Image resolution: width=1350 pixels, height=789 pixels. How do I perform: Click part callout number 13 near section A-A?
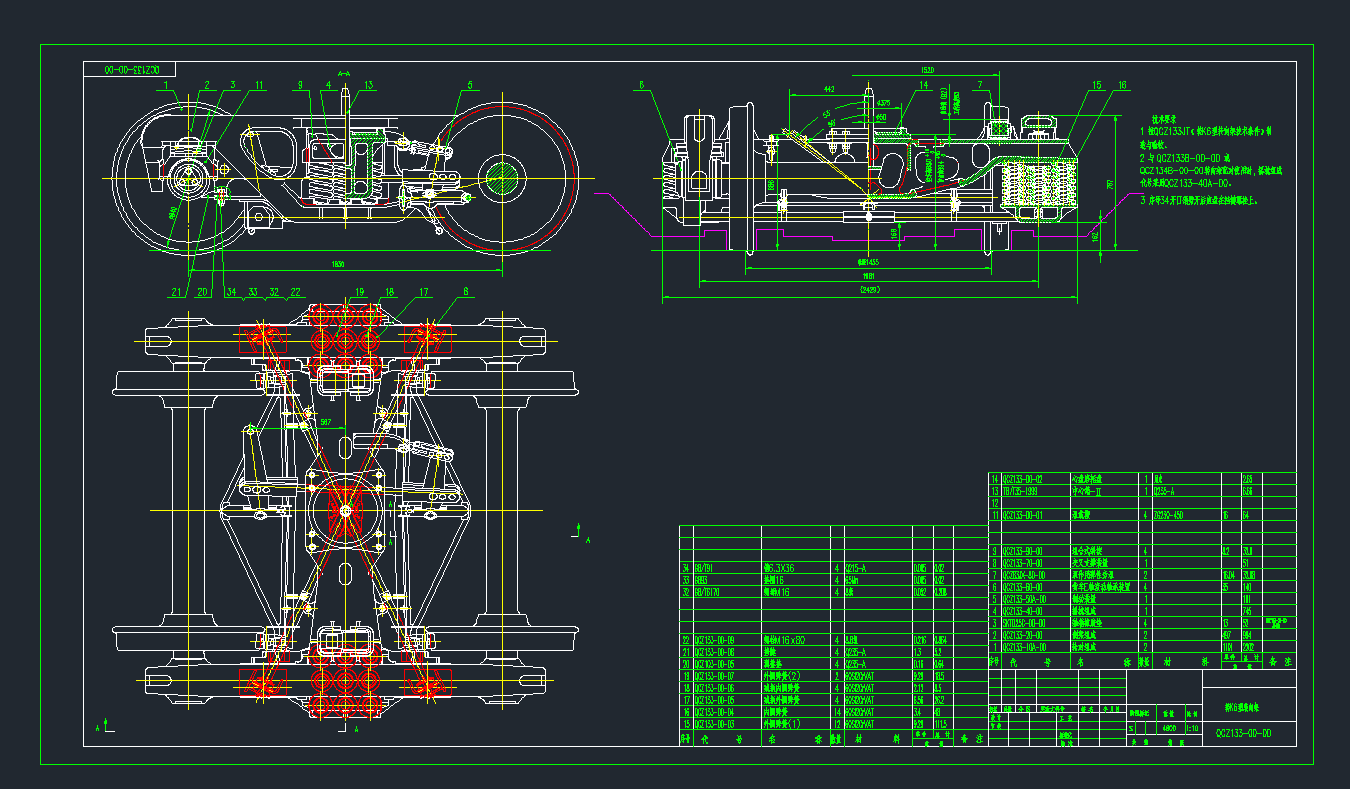click(x=368, y=86)
